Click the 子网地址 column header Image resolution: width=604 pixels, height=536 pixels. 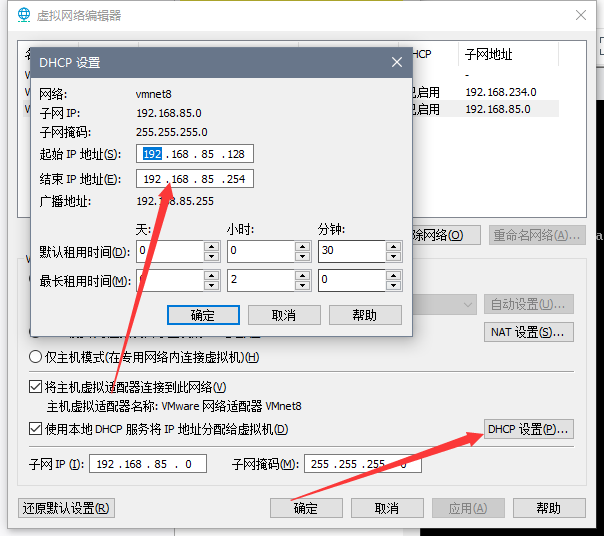point(508,54)
